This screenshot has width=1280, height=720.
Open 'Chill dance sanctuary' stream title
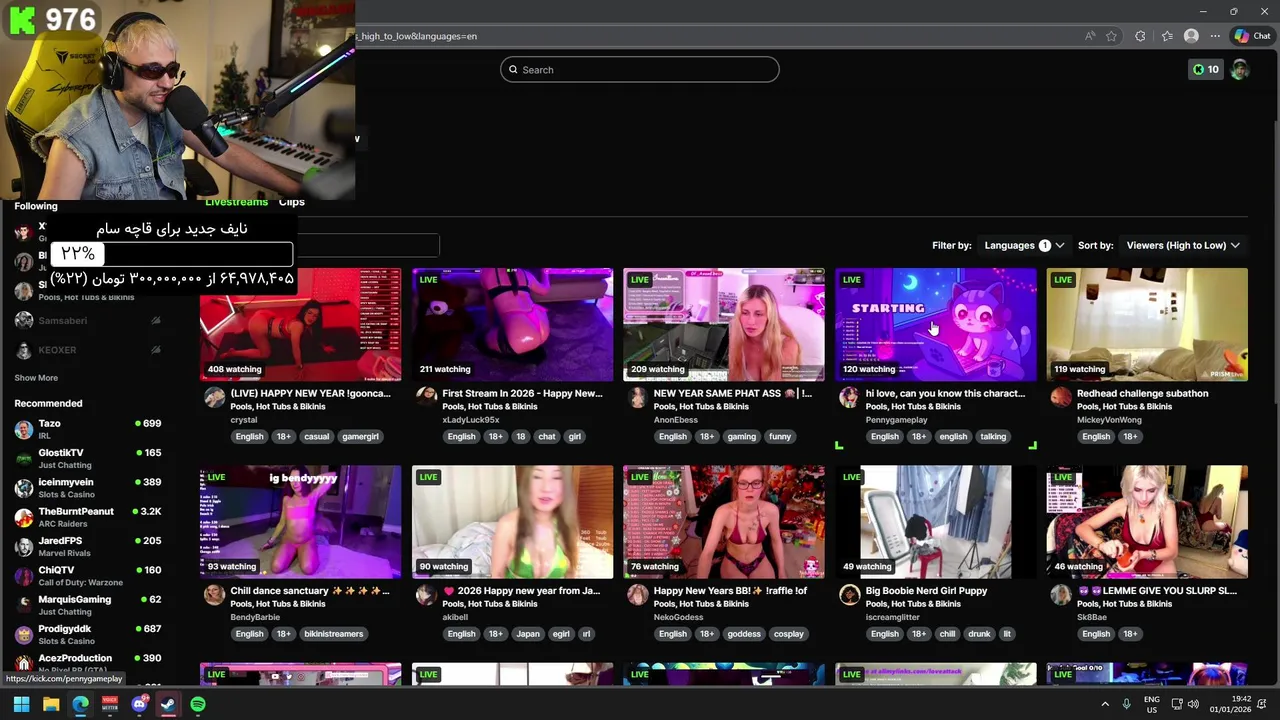coord(310,591)
